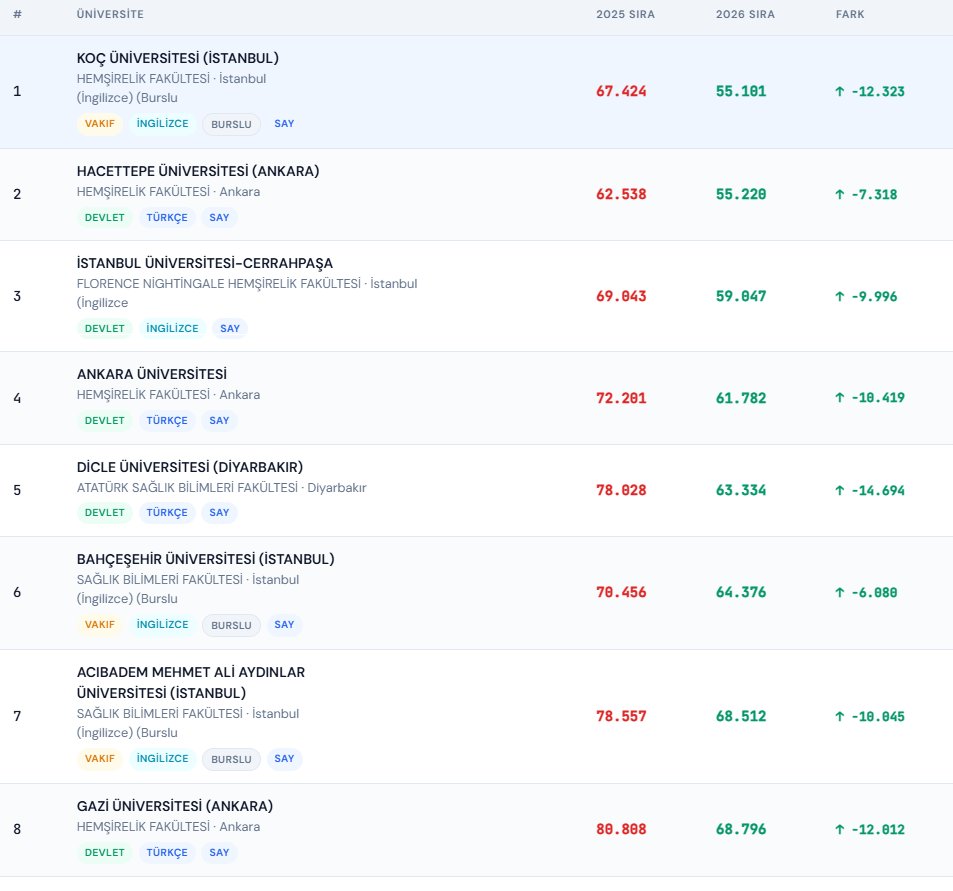Click the 2026 rank value 55.101
The height and width of the screenshot is (891, 953).
tap(741, 91)
